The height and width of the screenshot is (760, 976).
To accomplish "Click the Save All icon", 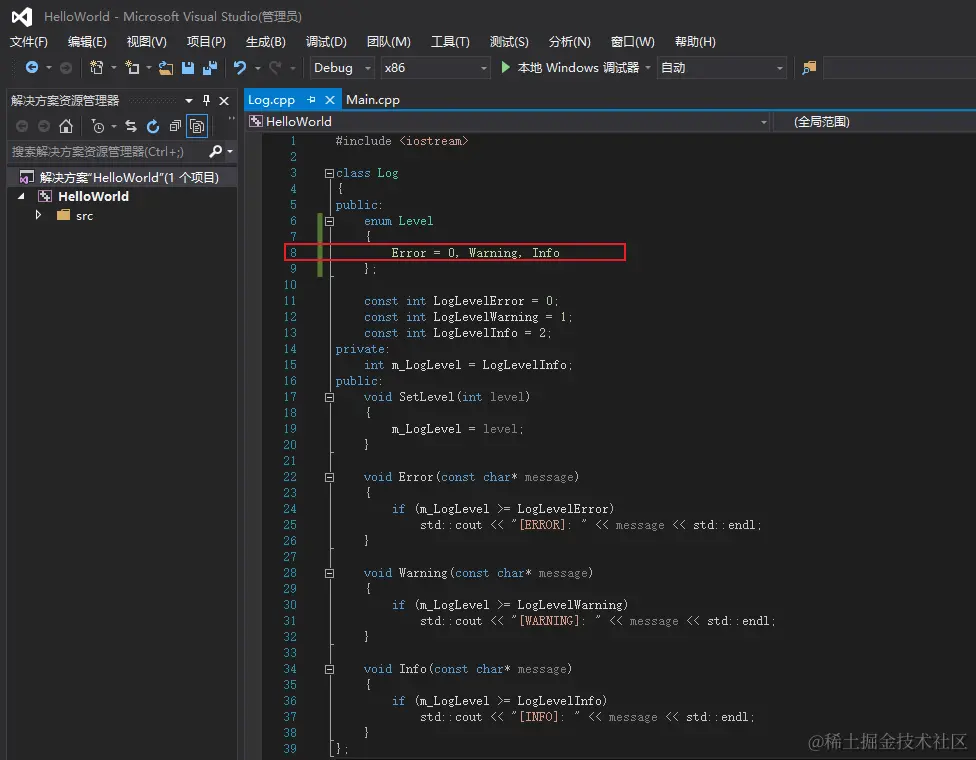I will coord(210,68).
